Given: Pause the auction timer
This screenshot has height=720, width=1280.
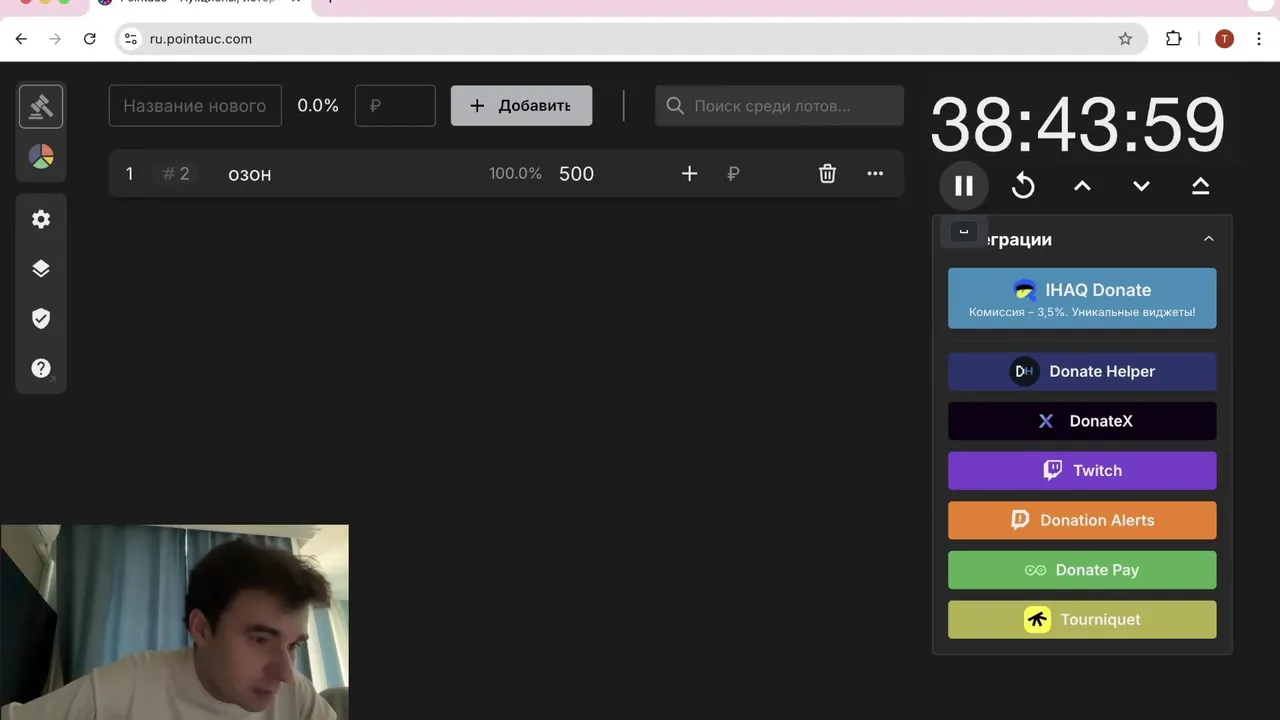Looking at the screenshot, I should click(x=964, y=186).
